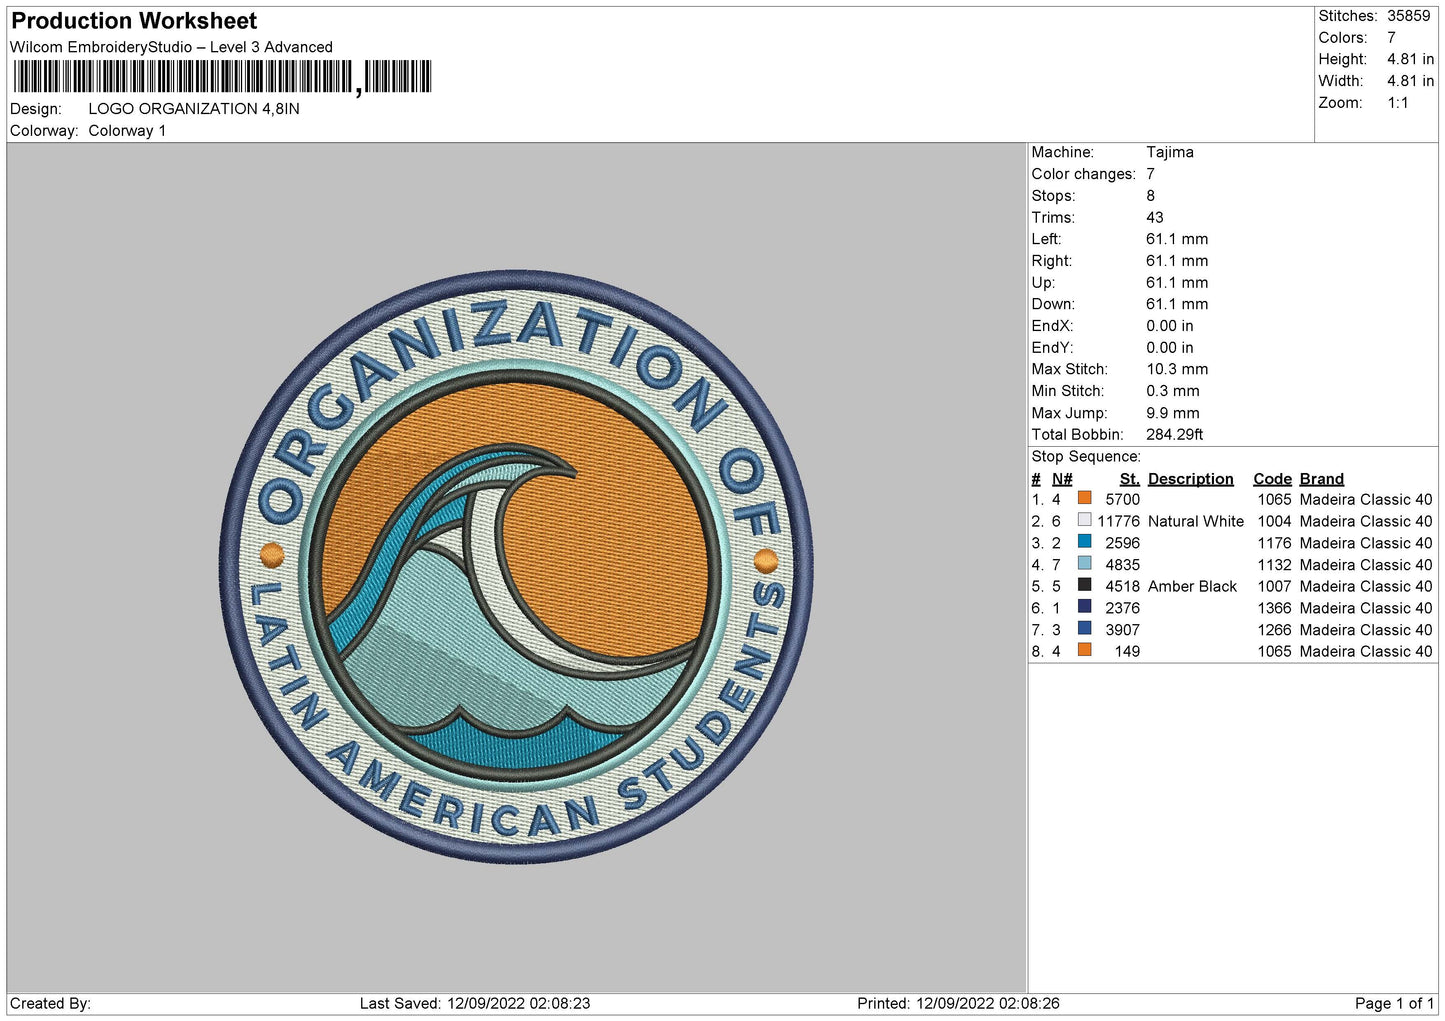
Task: Click the Brand column header
Action: click(1322, 479)
